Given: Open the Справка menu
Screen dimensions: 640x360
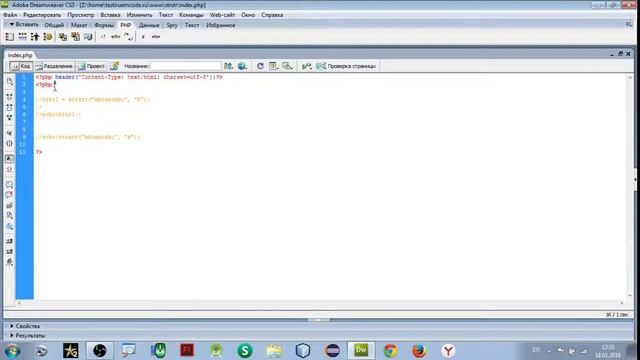Looking at the screenshot, I should (272, 15).
